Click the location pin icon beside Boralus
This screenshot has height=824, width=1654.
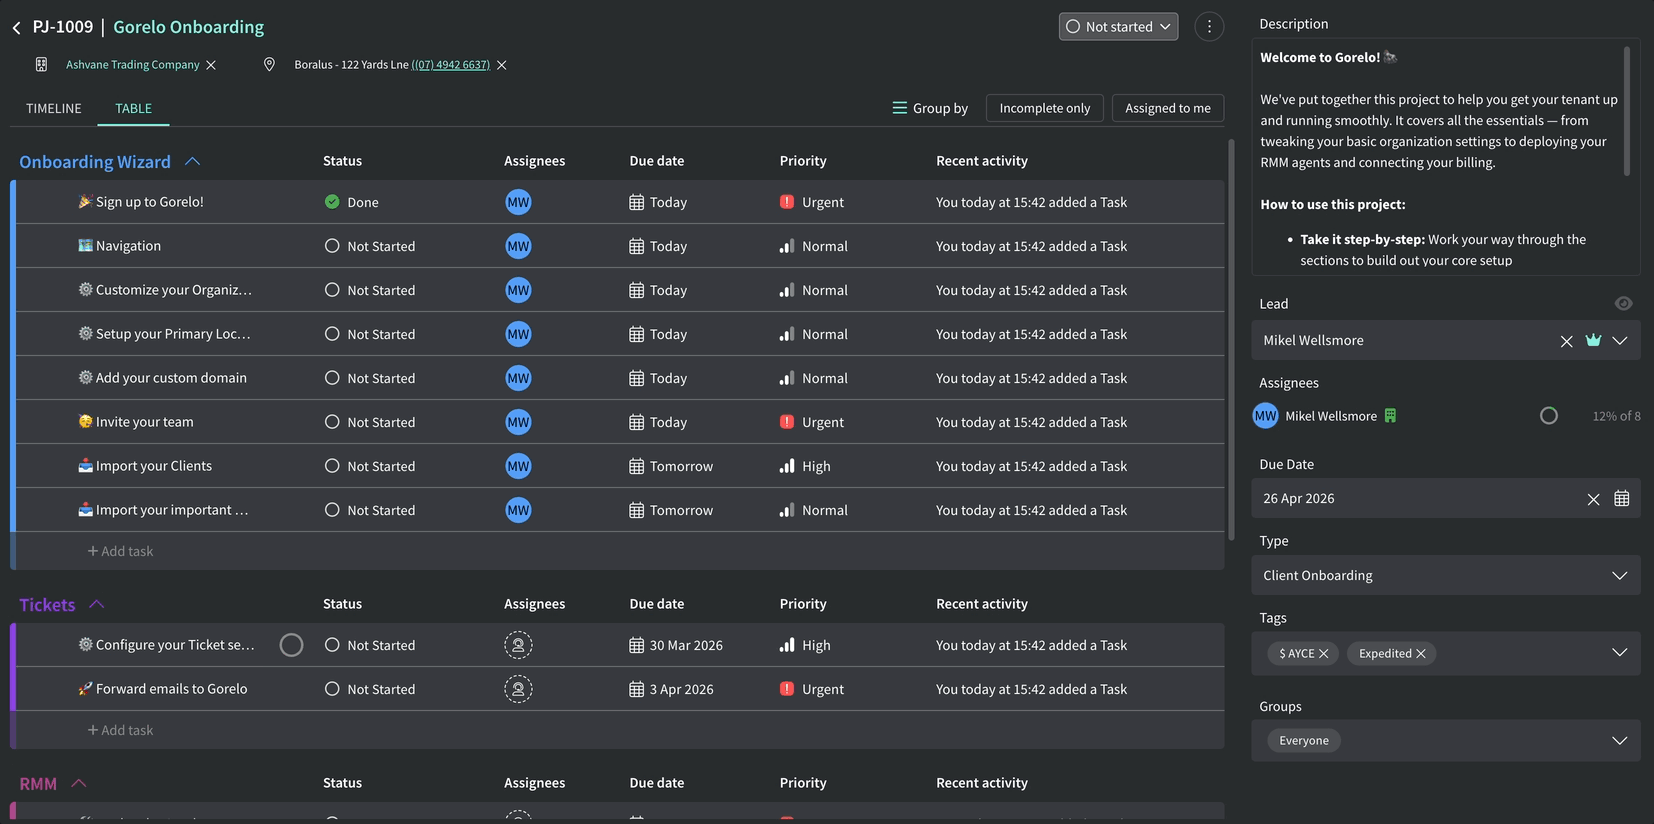[269, 65]
